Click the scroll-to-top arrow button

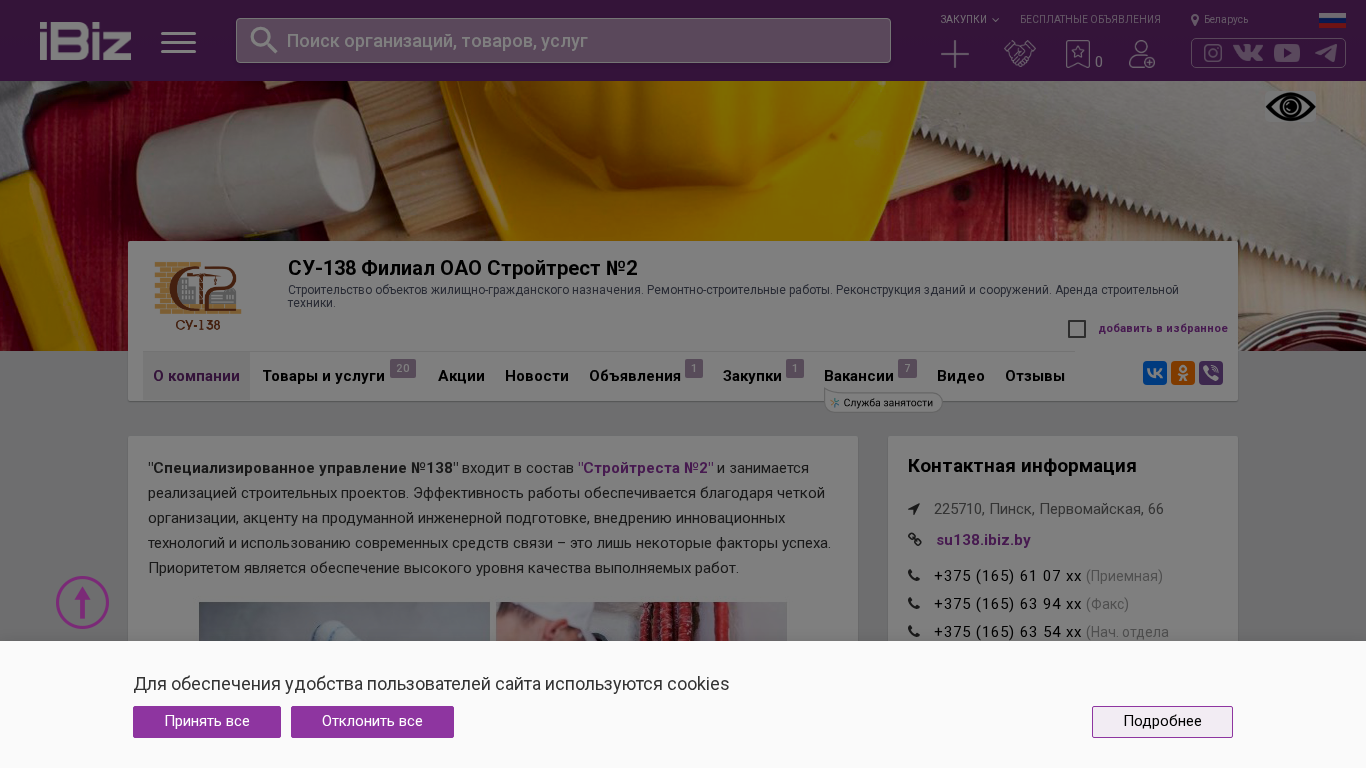[x=82, y=602]
